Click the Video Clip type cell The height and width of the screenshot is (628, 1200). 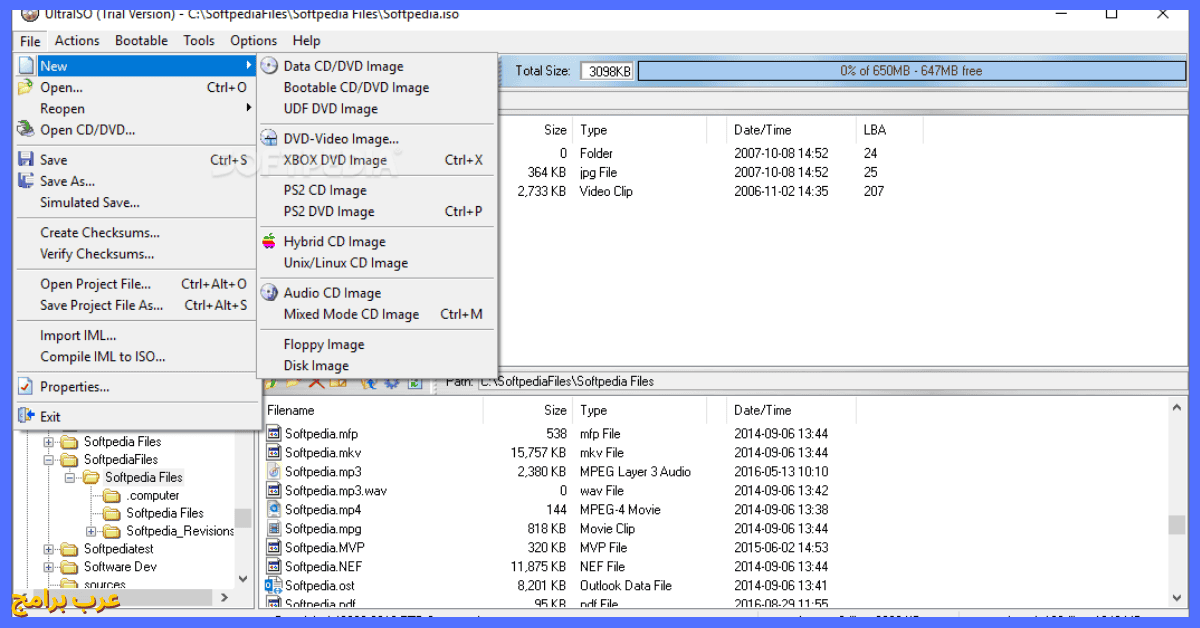pos(606,191)
